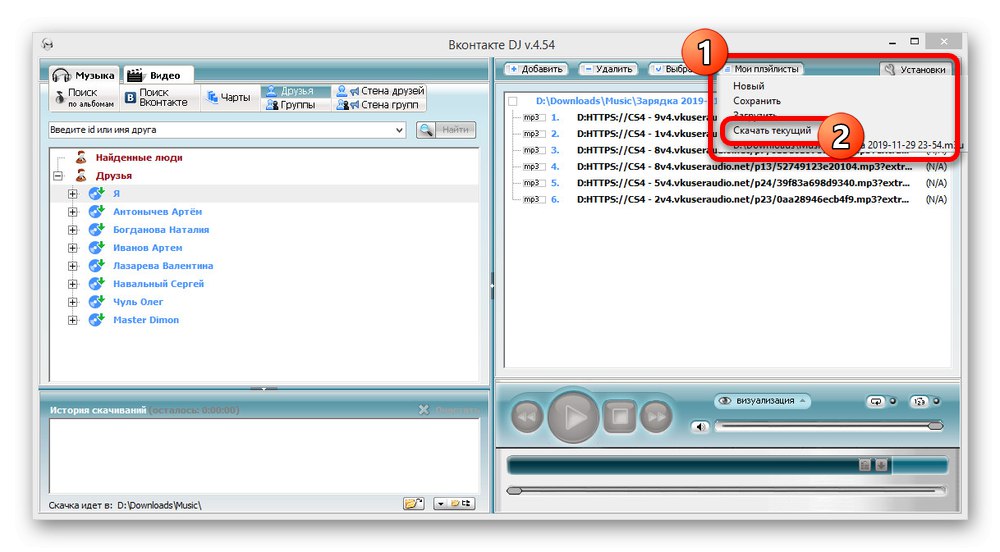The image size is (1000, 552).
Task: Click the person icon next to Друзья
Action: pos(81,175)
